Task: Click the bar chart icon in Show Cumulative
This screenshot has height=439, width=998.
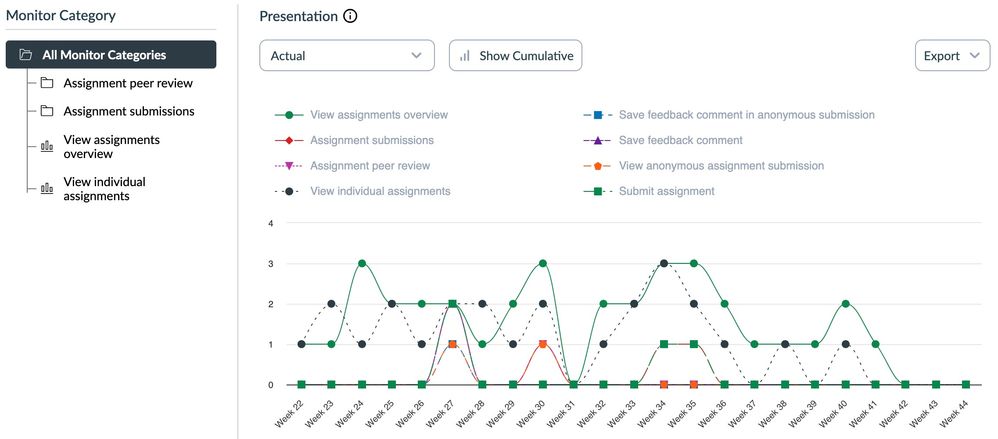Action: click(465, 56)
